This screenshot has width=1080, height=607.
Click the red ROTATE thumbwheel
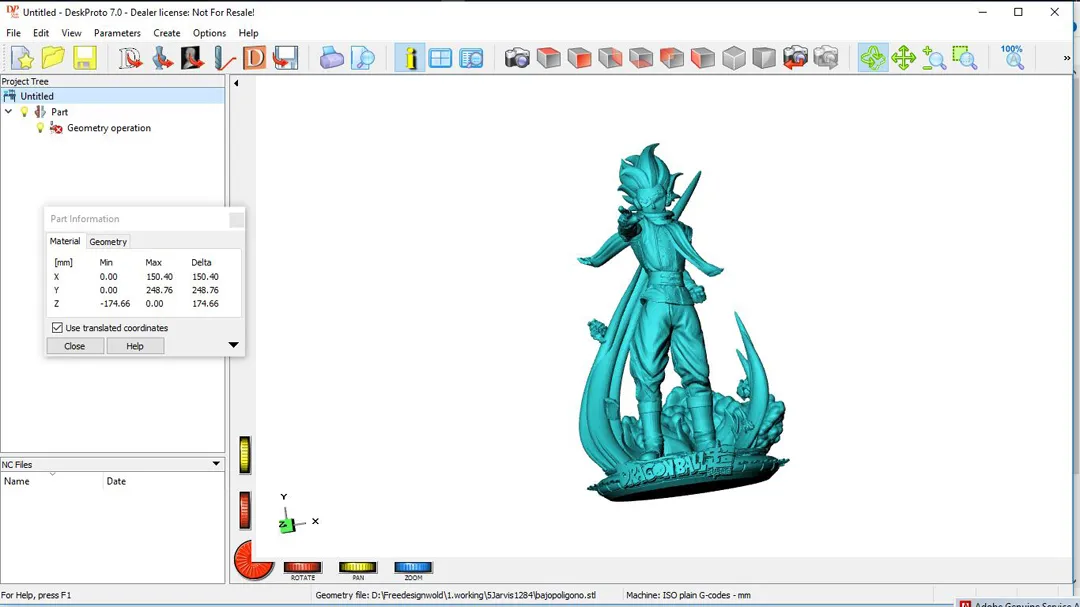point(302,567)
